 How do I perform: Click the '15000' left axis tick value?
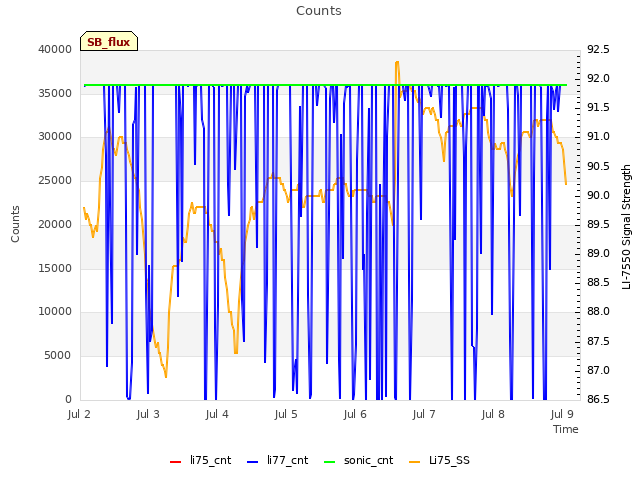(x=55, y=268)
